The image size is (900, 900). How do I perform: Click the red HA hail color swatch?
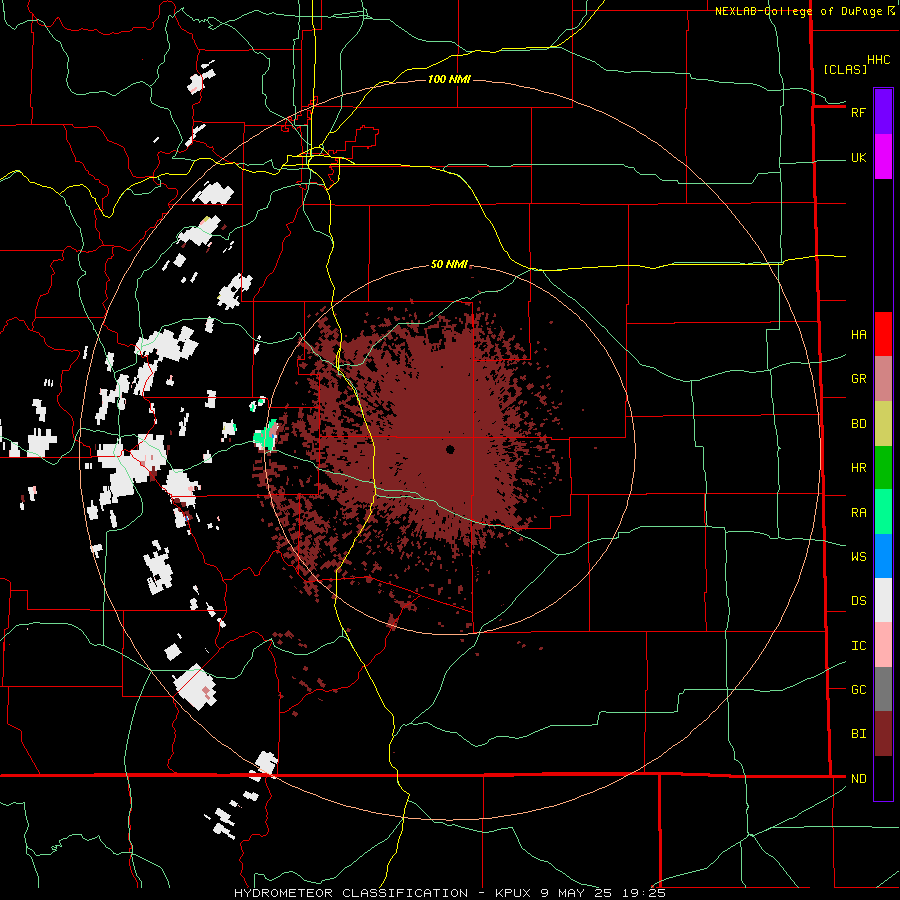tap(883, 334)
